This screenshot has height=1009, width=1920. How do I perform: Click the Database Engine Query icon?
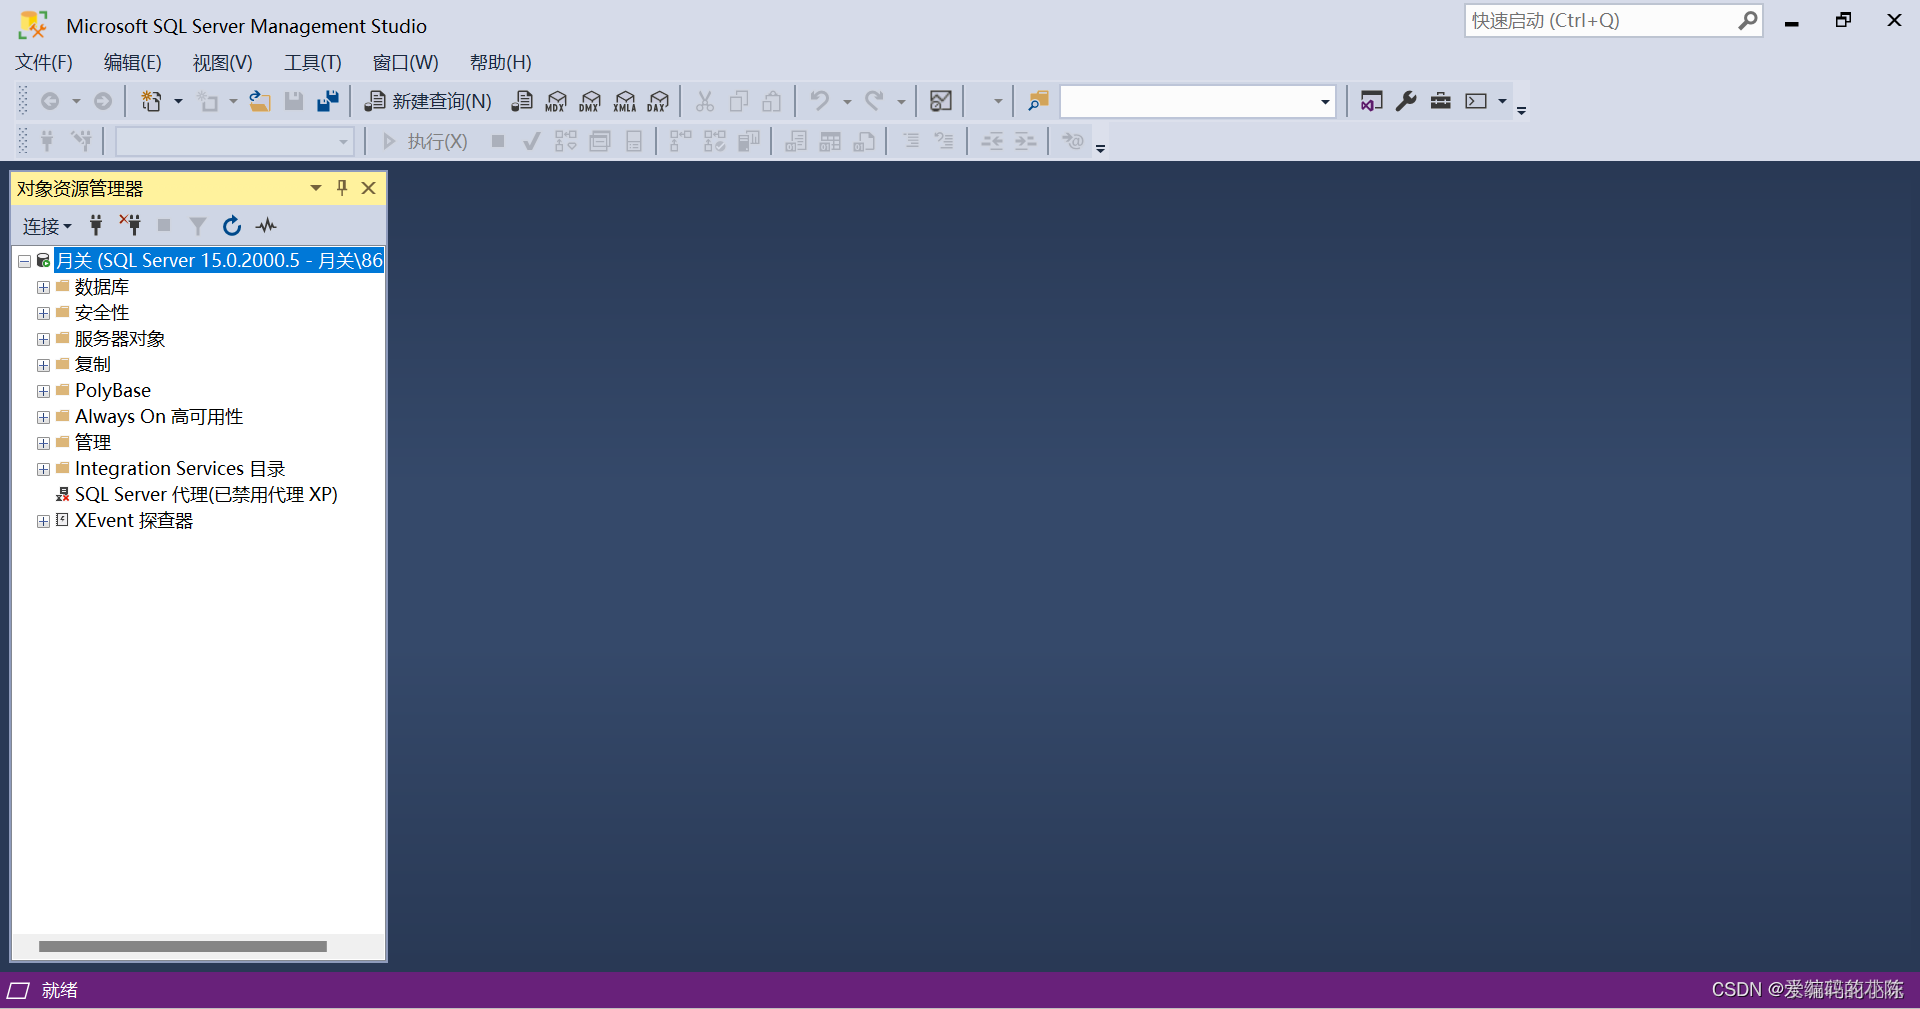coord(522,101)
